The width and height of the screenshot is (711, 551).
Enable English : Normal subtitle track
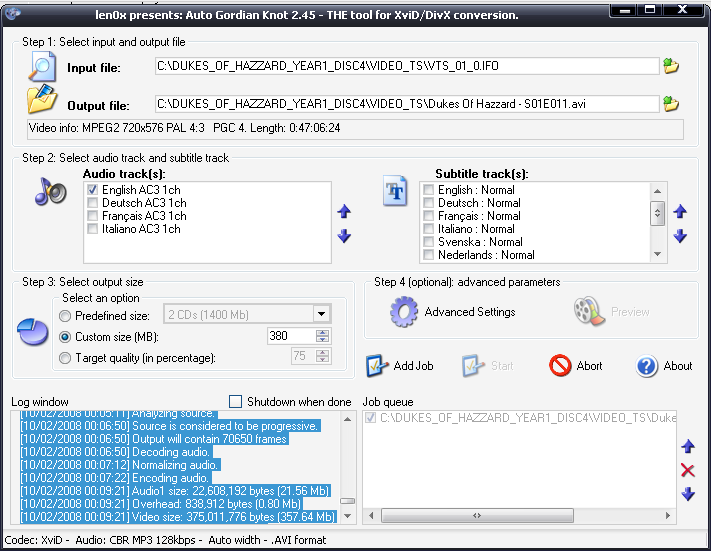[x=429, y=190]
